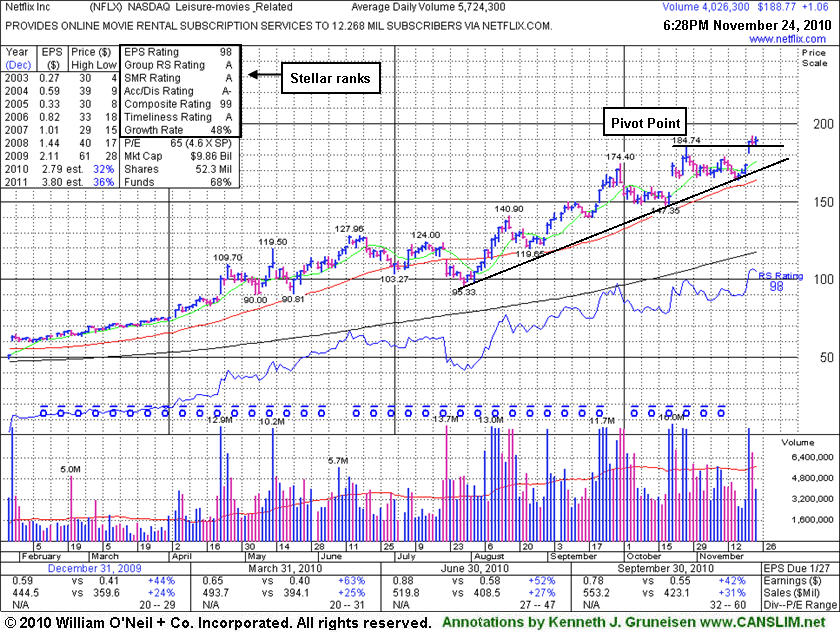Select the 2003 yearly EPS row

click(61, 78)
